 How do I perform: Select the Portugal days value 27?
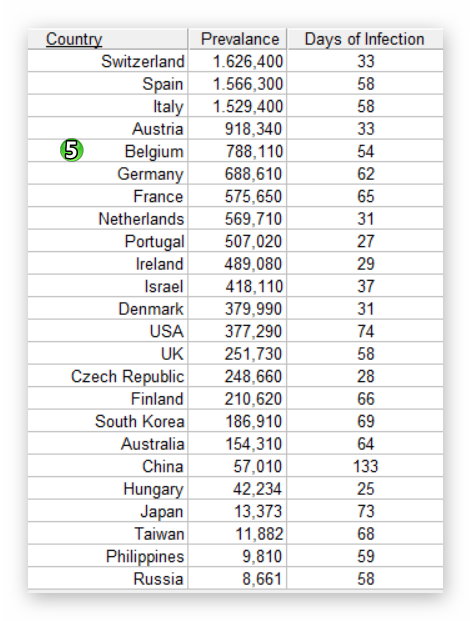[x=366, y=242]
